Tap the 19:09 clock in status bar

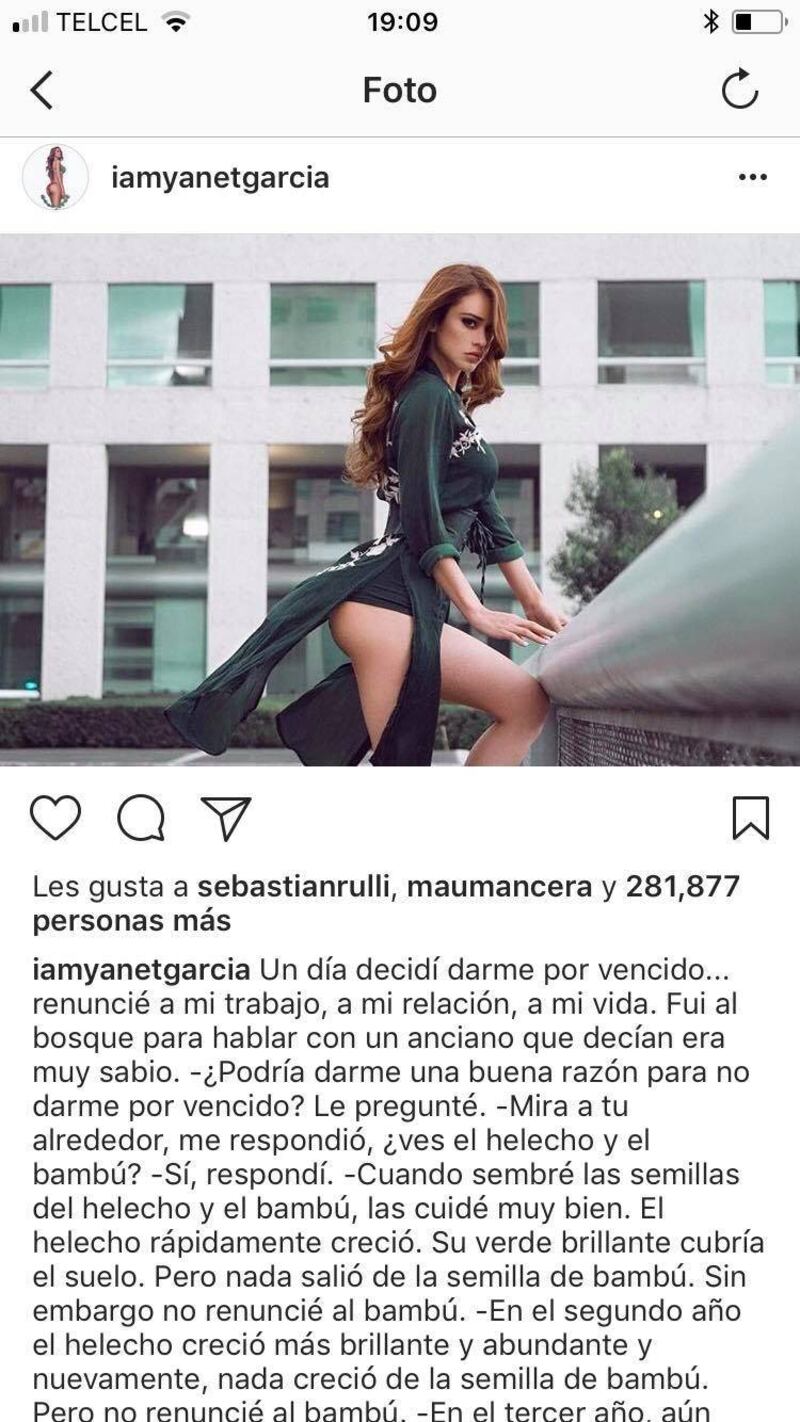(x=402, y=22)
